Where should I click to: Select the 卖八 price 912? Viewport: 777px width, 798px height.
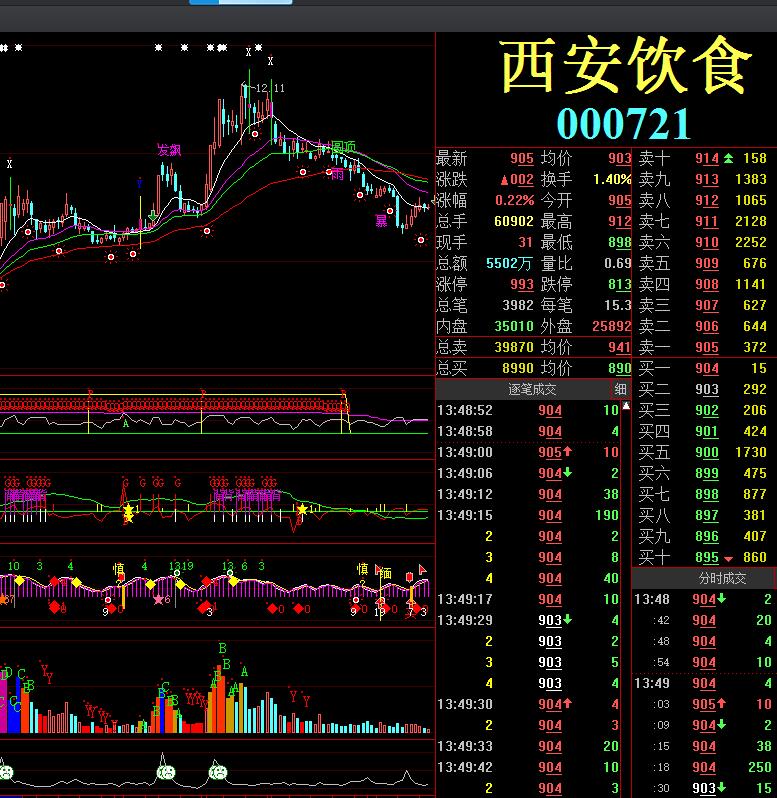click(x=707, y=201)
